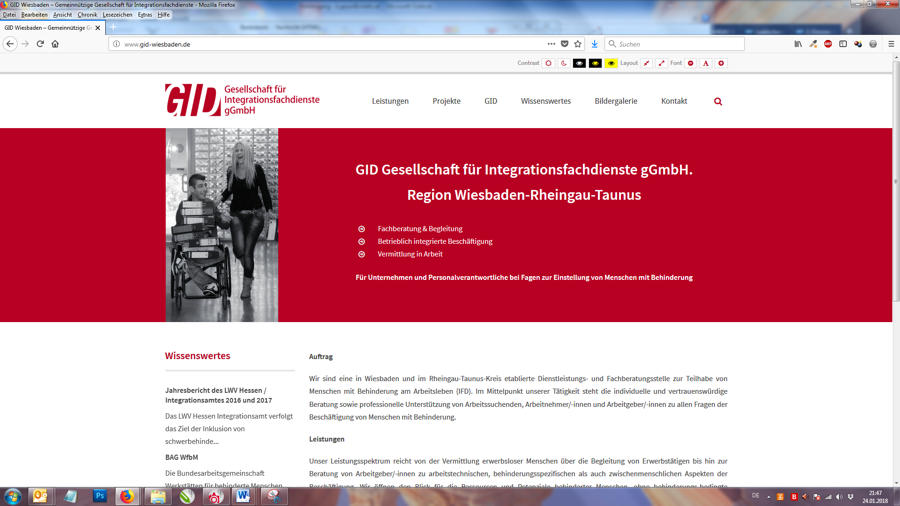This screenshot has width=900, height=506.
Task: Decrease the website font size
Action: 690,63
